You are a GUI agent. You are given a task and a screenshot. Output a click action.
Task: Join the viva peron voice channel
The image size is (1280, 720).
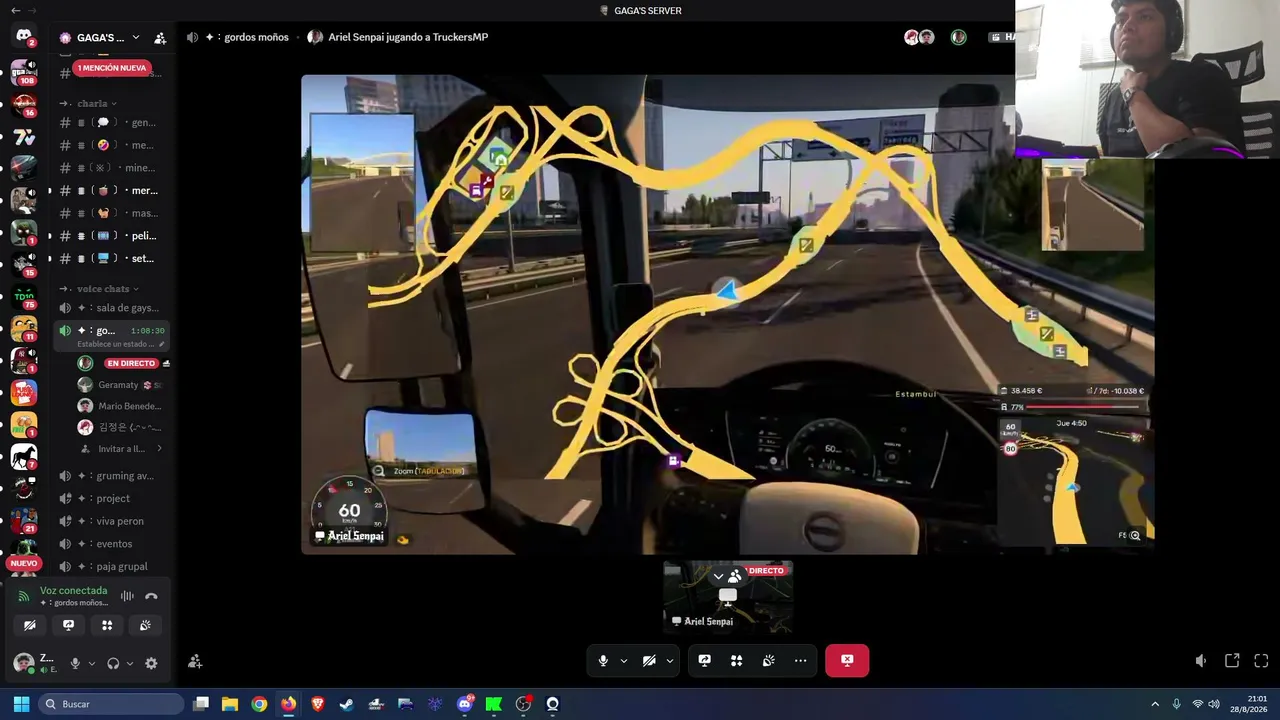pyautogui.click(x=111, y=521)
